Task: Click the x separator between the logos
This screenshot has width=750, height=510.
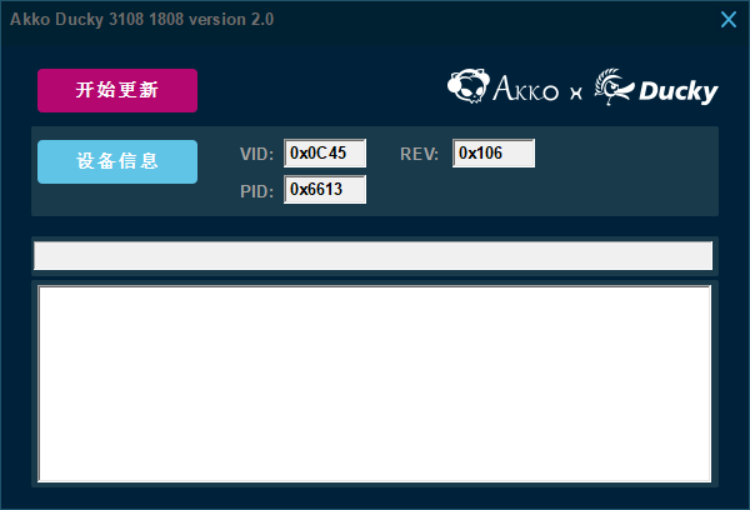Action: [575, 93]
